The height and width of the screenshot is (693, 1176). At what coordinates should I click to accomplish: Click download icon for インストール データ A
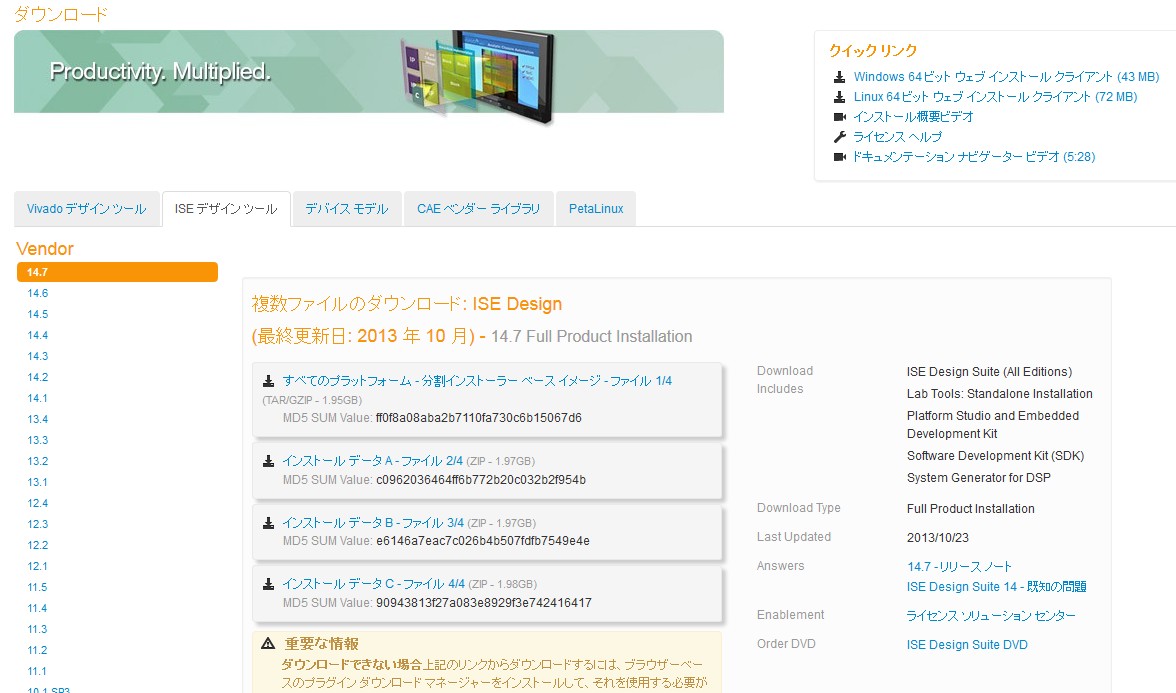[268, 461]
